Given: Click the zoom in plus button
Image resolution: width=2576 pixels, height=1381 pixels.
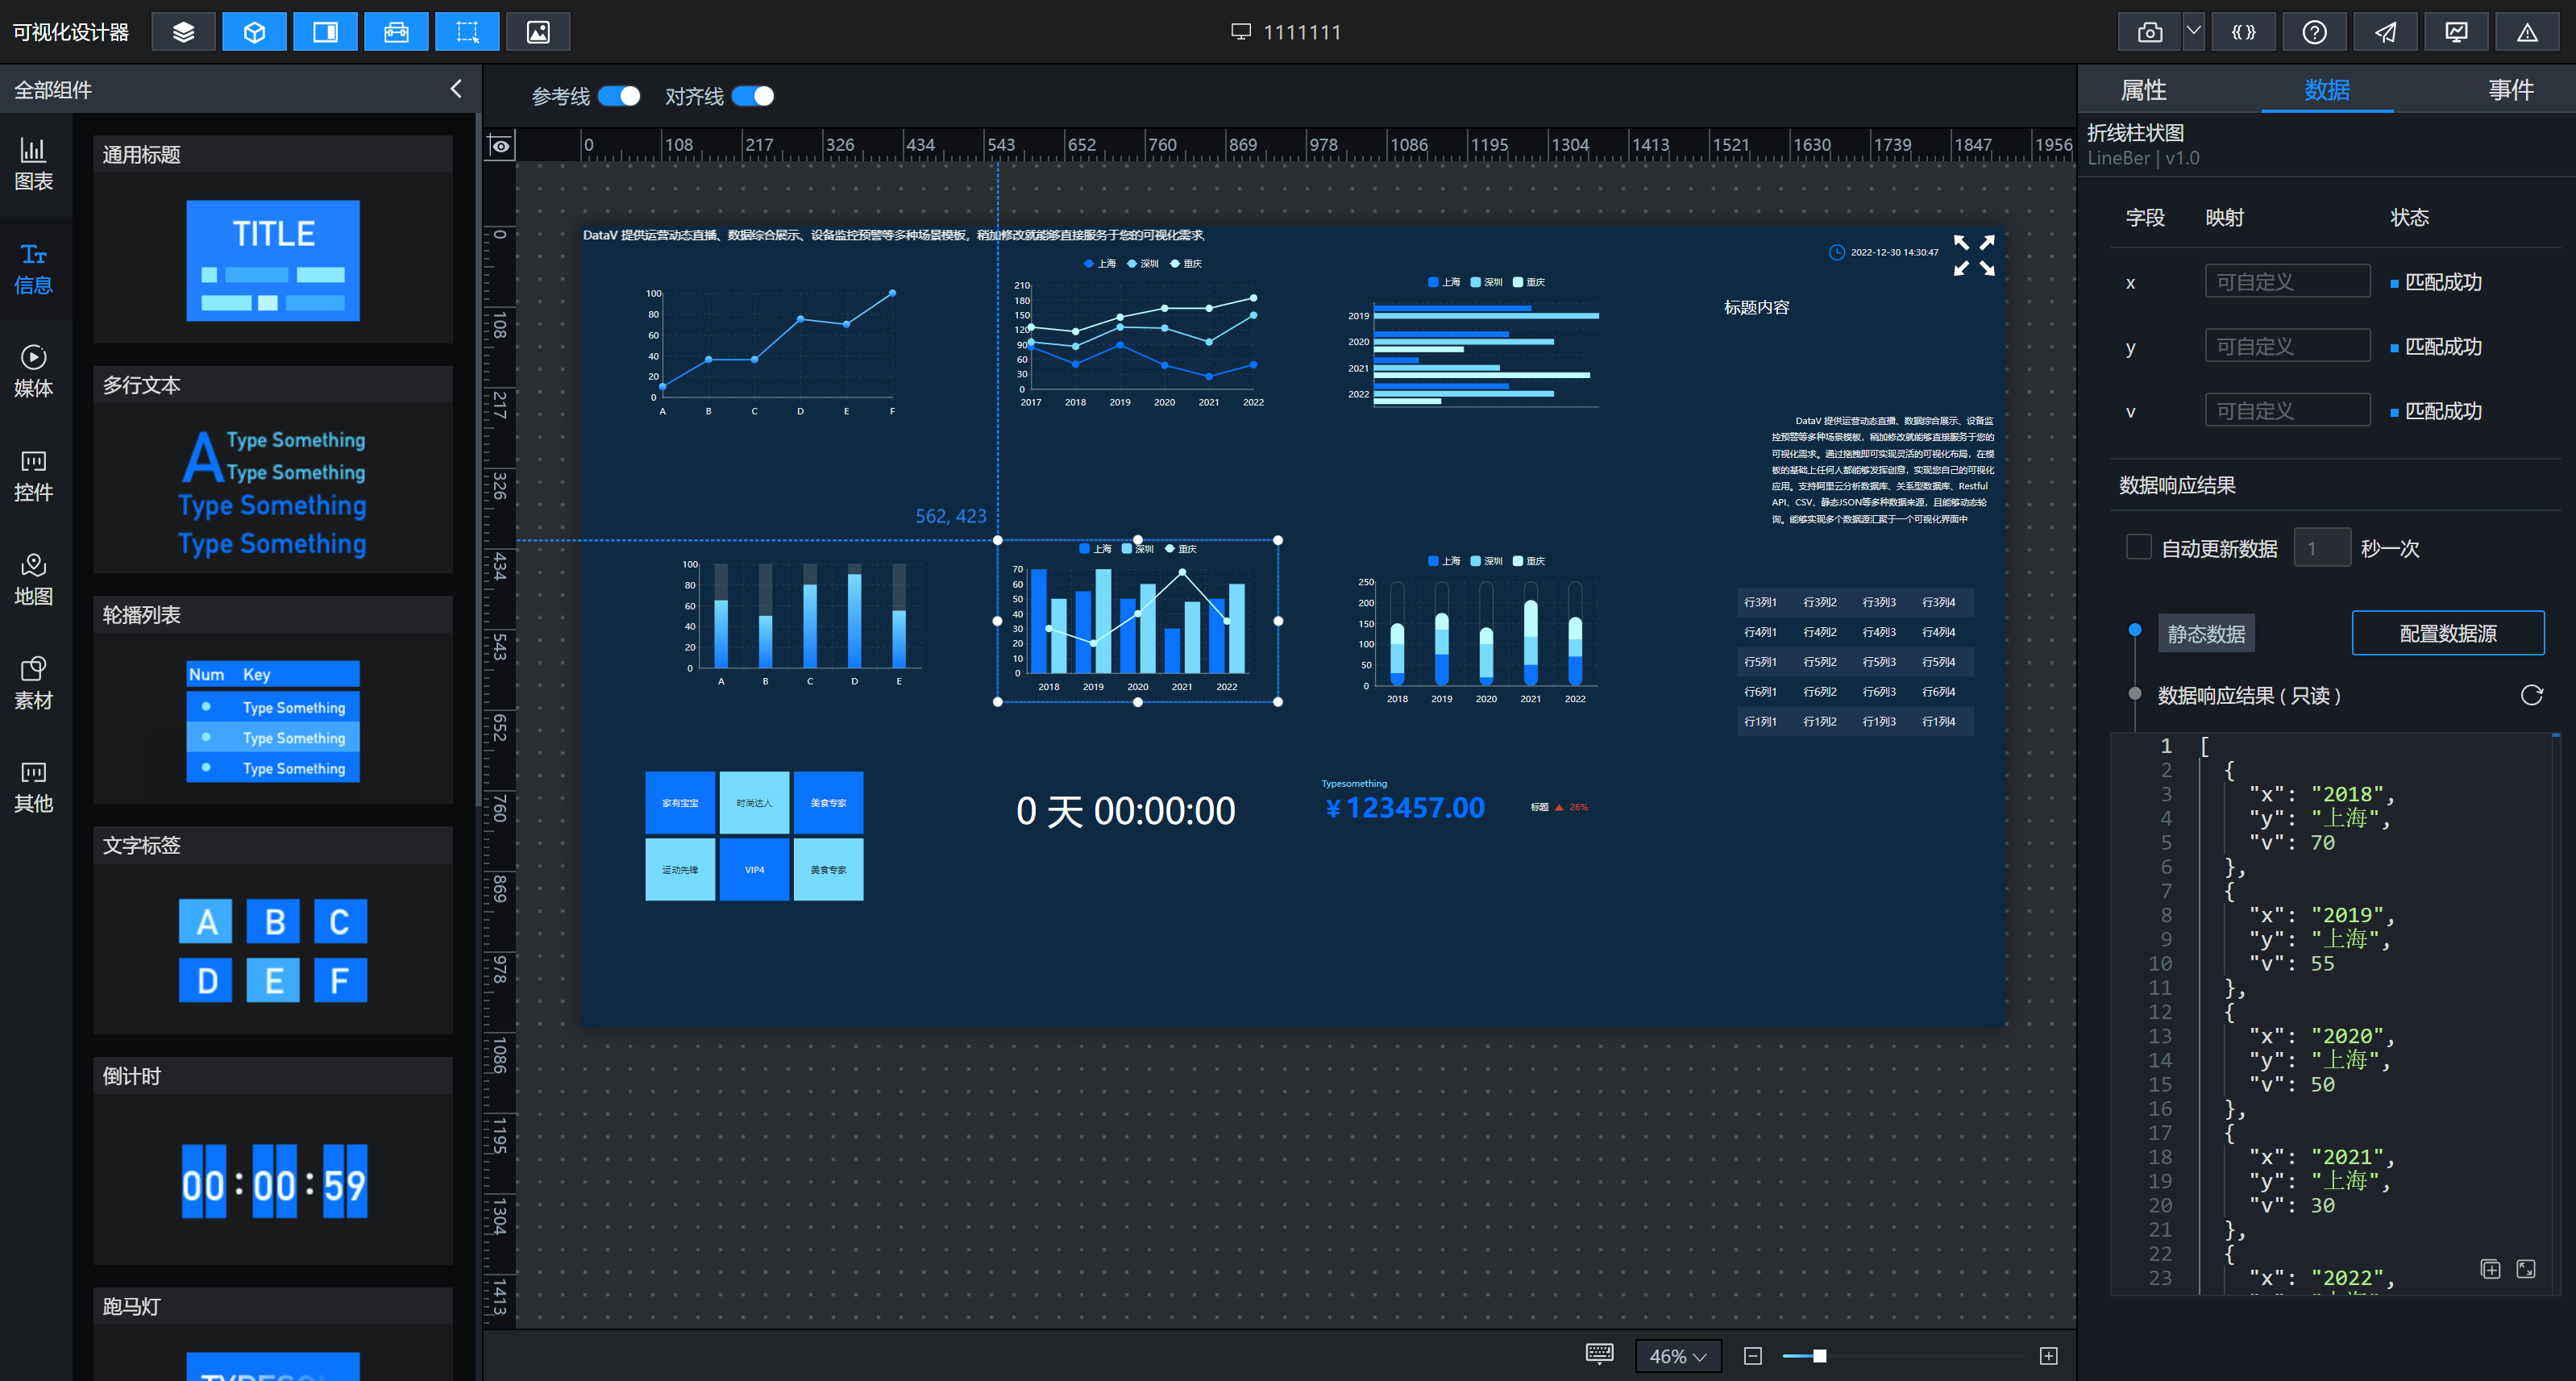Looking at the screenshot, I should tap(2048, 1356).
